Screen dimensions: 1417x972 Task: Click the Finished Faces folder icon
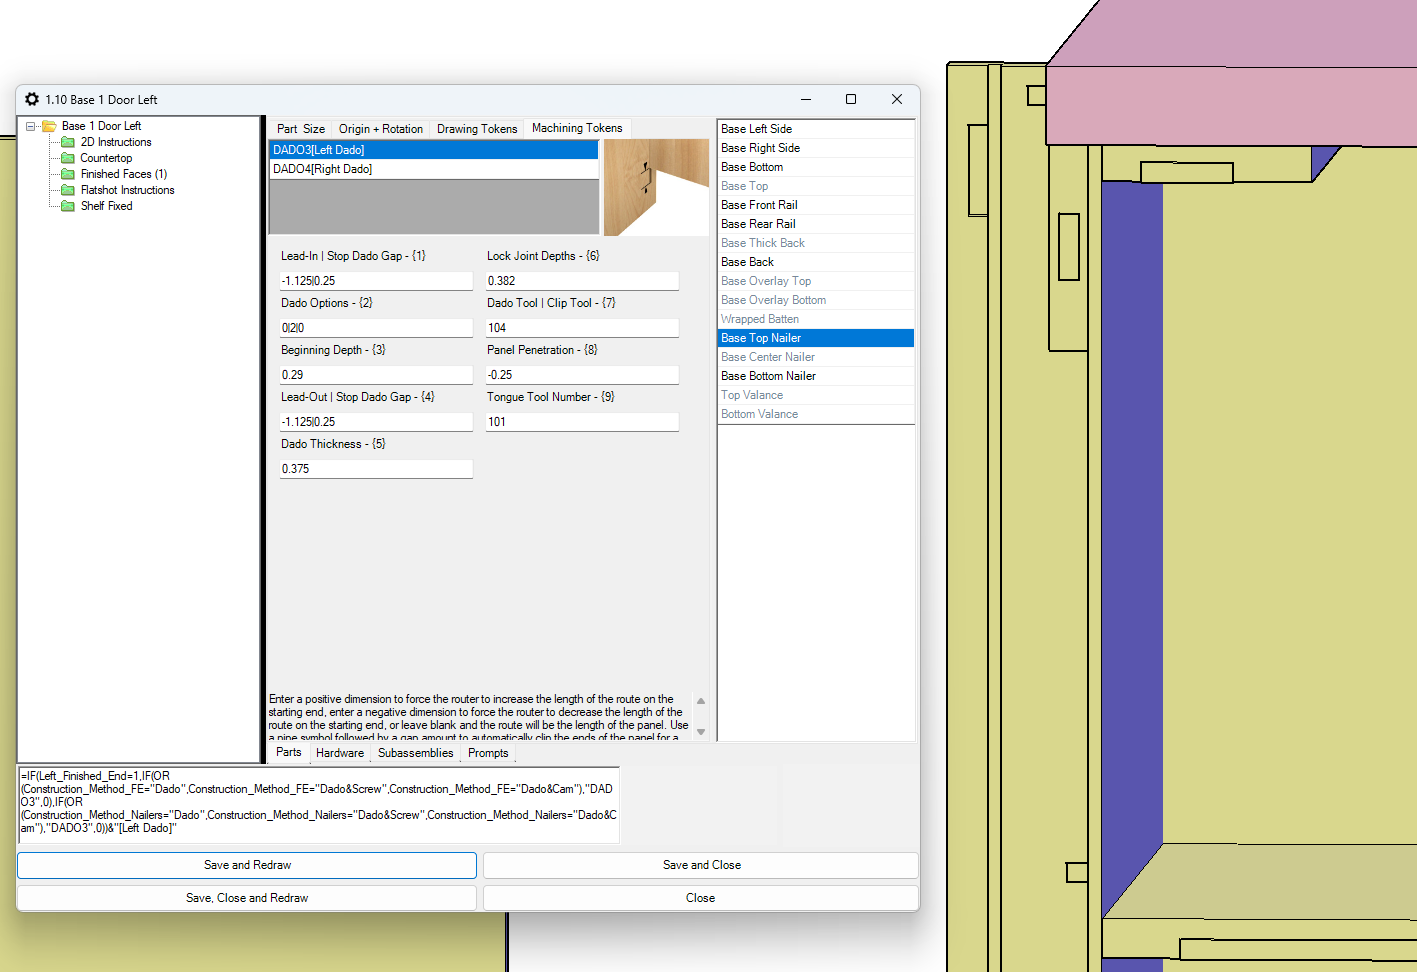[x=68, y=174]
